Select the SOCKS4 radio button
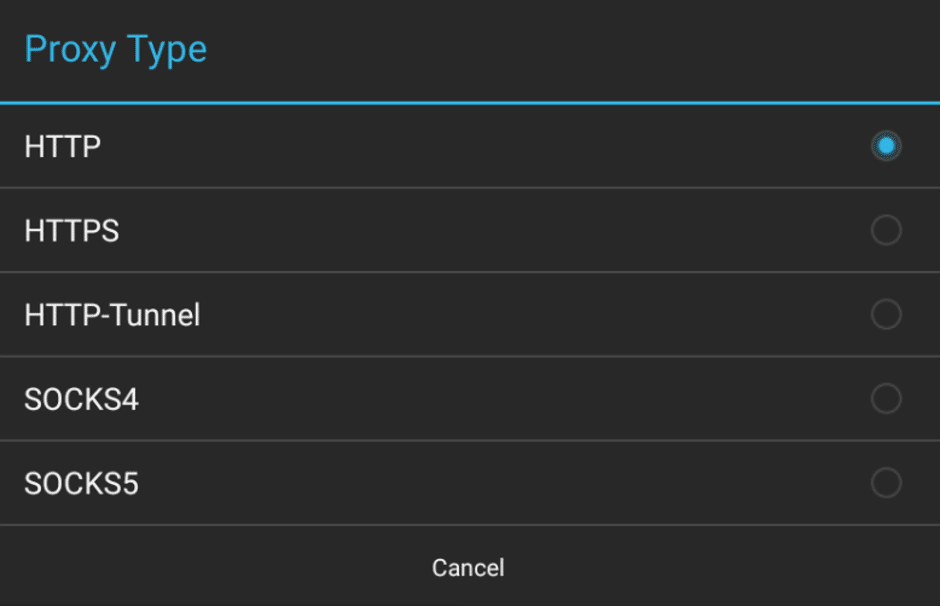This screenshot has height=606, width=941. click(x=884, y=399)
